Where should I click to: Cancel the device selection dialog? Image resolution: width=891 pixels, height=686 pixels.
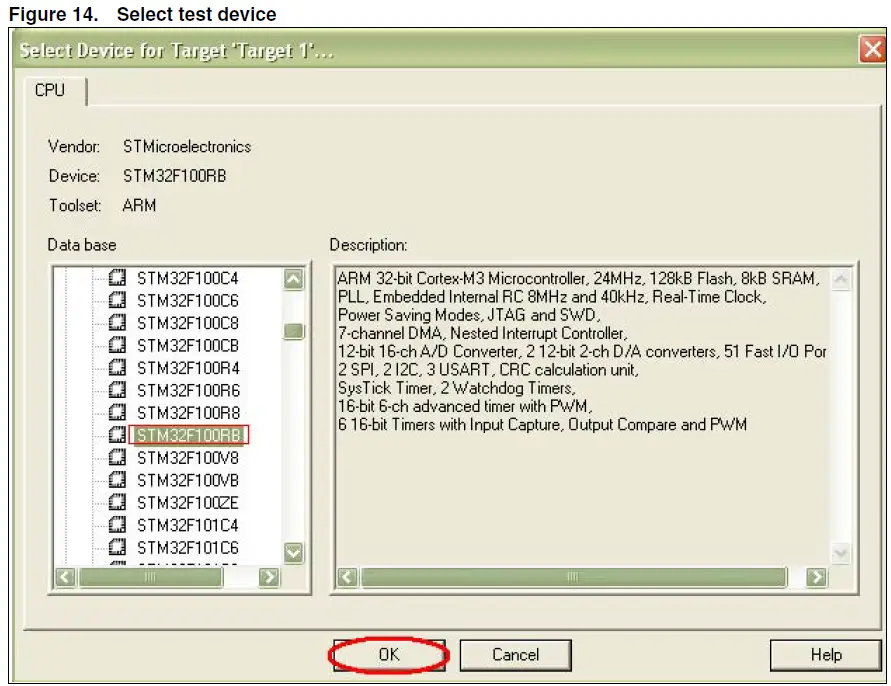516,655
